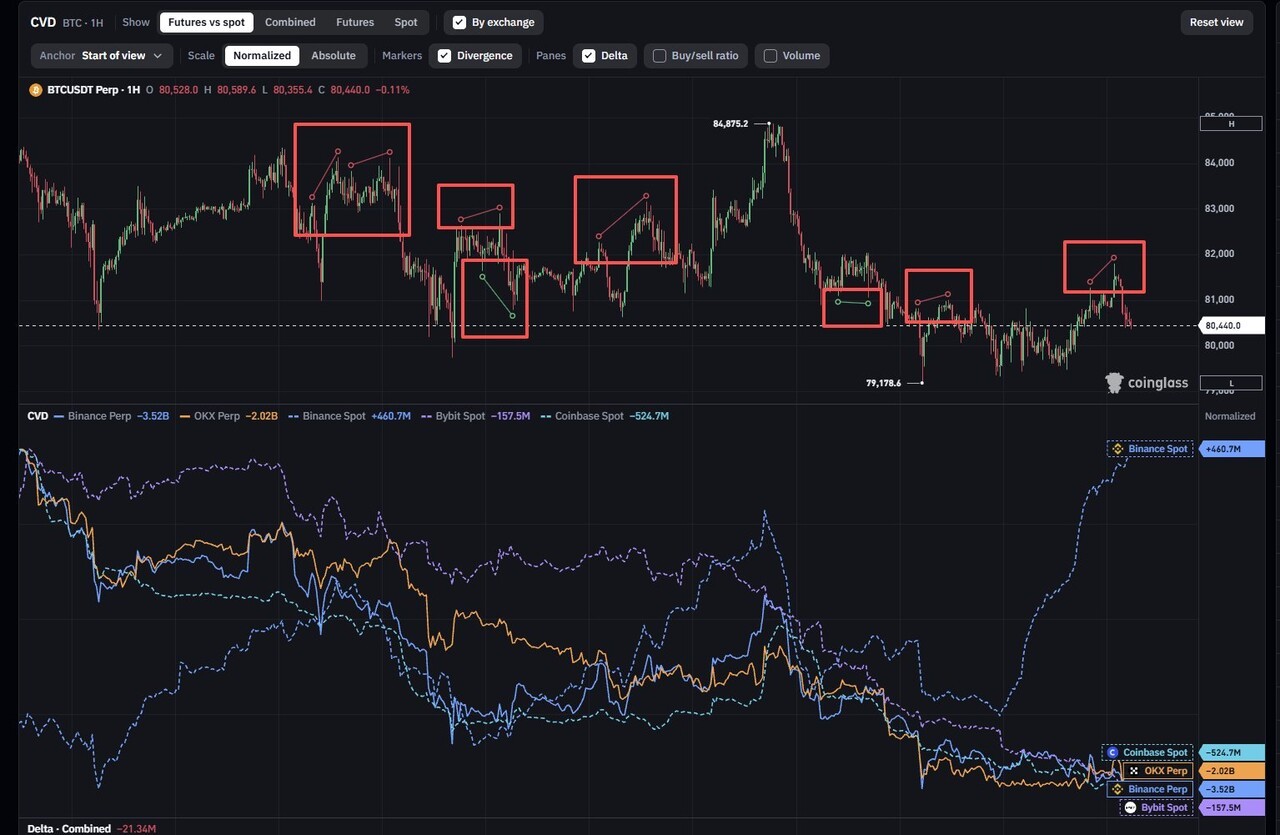The width and height of the screenshot is (1280, 835).
Task: Click the 79,178.6 low price label
Action: click(x=884, y=383)
